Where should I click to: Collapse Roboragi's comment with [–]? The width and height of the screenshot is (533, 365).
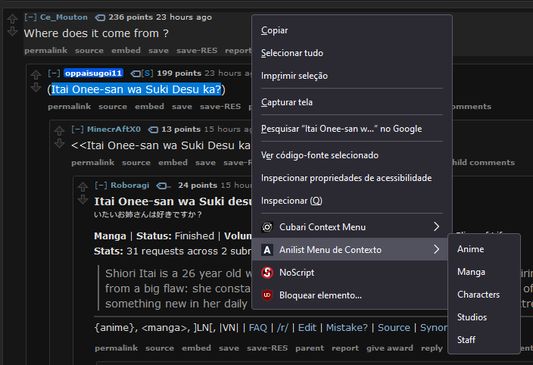[x=101, y=185]
